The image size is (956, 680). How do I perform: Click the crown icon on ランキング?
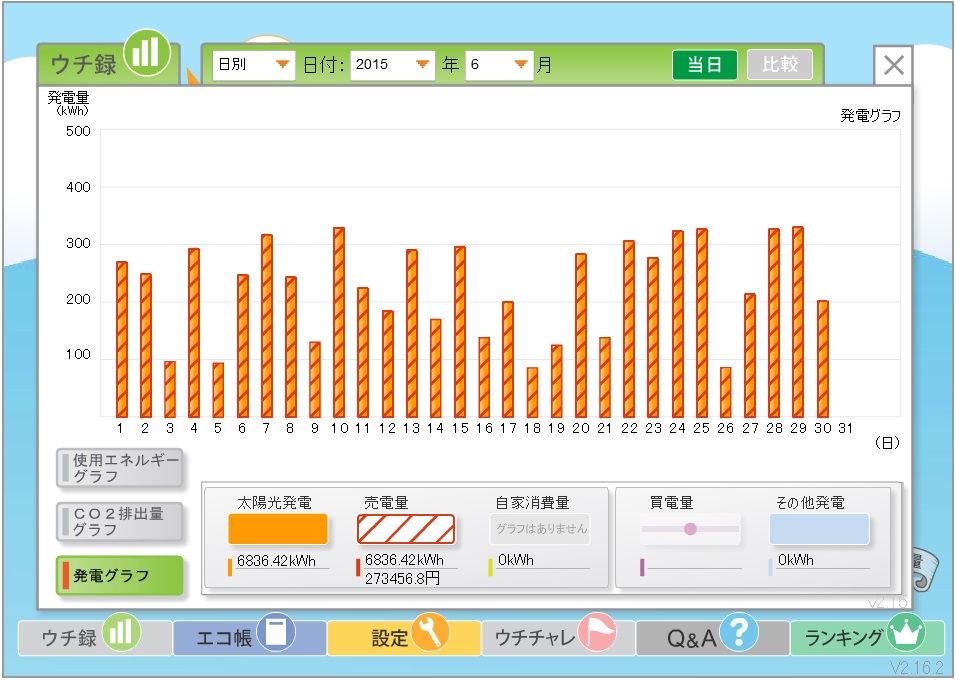point(905,632)
